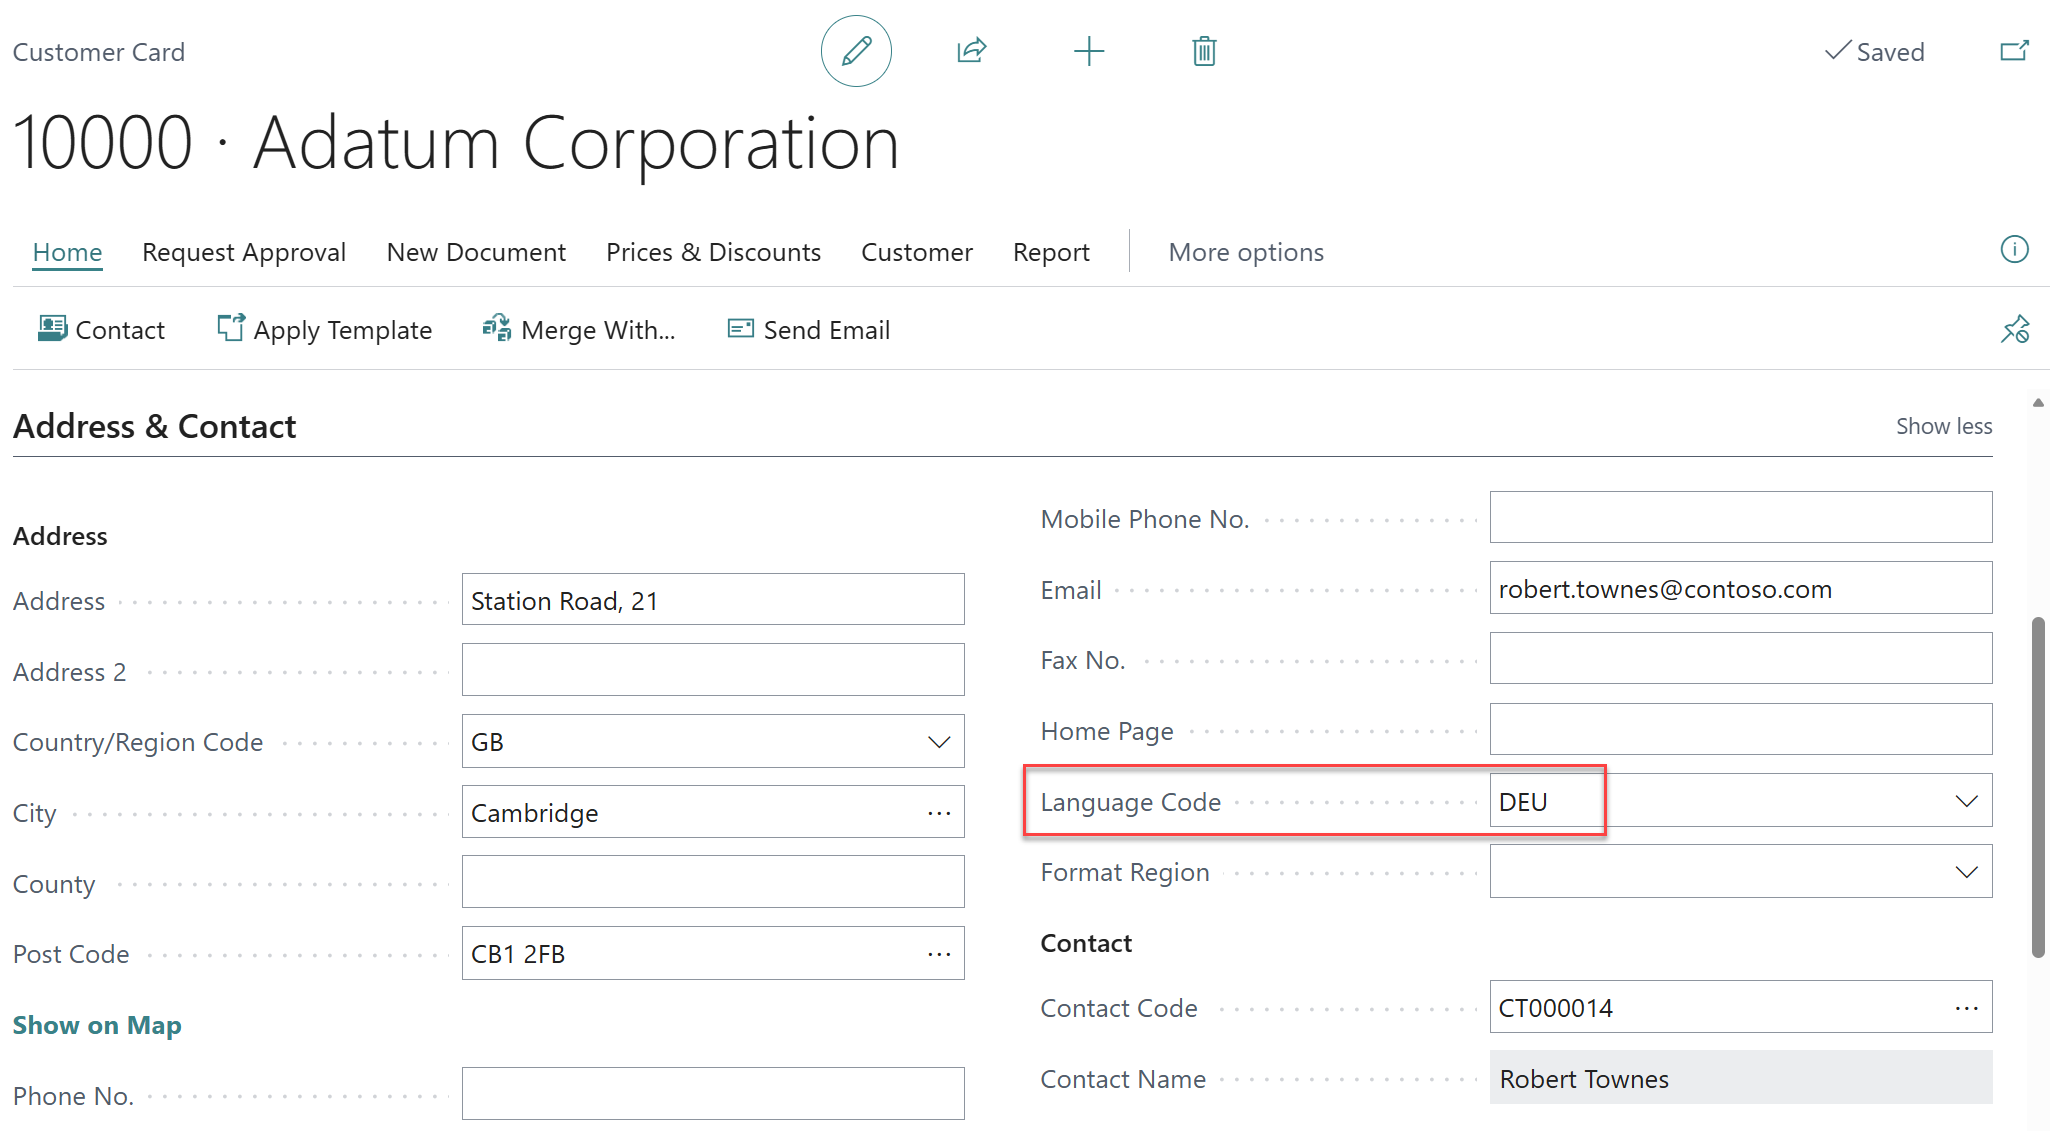Click the New plus icon
Screen dimensions: 2069x1131
pyautogui.click(x=1089, y=51)
